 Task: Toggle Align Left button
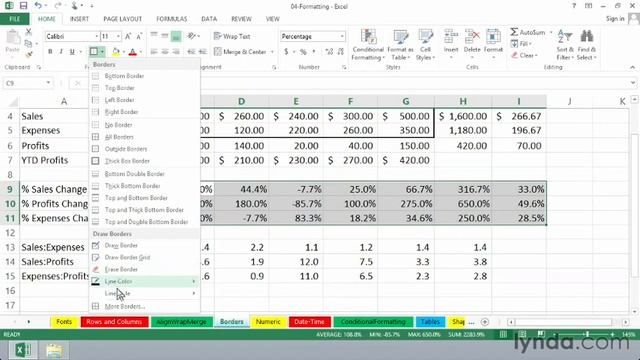pyautogui.click(x=154, y=51)
